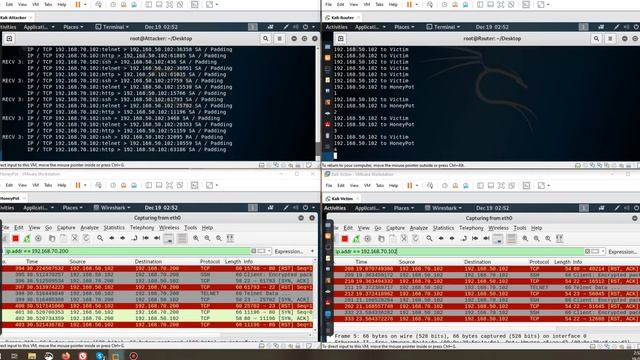Screen dimensions: 640x360
Task: Open filter history dropdown in HoneyPot Wireshark
Action: [x=269, y=251]
